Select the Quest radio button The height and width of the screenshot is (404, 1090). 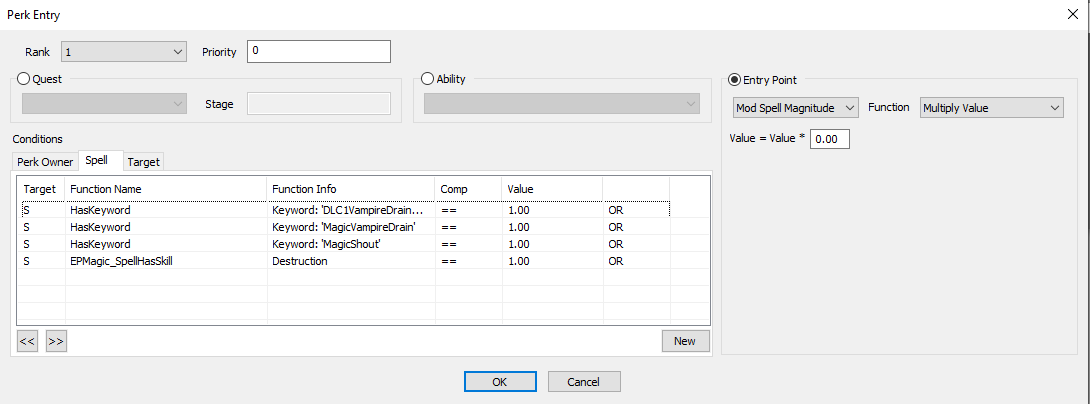(x=24, y=80)
